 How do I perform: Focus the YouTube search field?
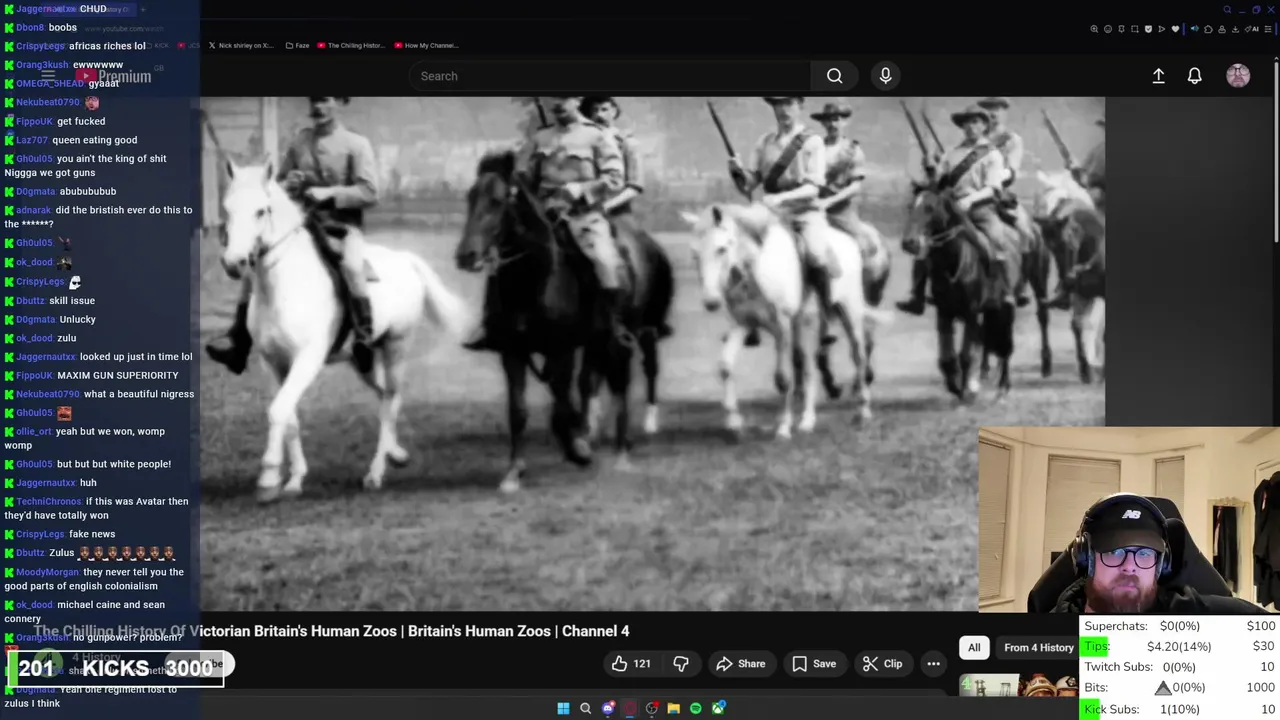pos(610,76)
